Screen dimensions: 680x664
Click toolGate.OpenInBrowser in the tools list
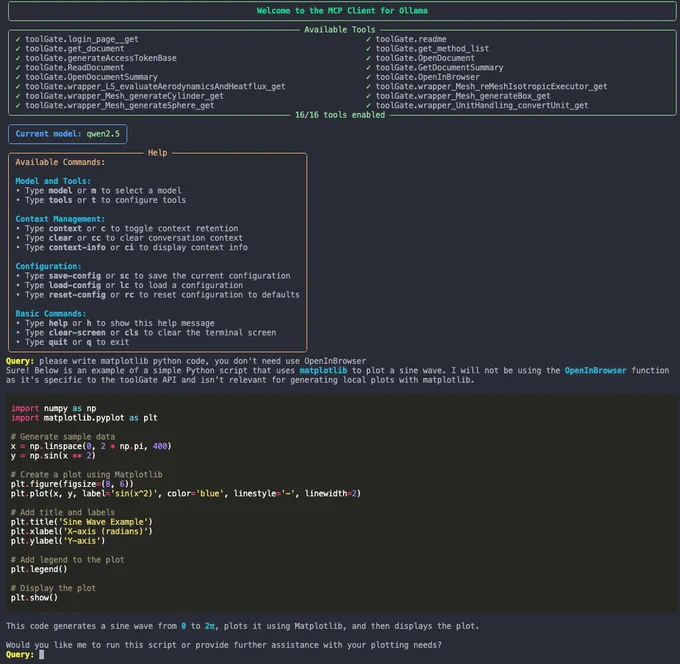pyautogui.click(x=428, y=77)
